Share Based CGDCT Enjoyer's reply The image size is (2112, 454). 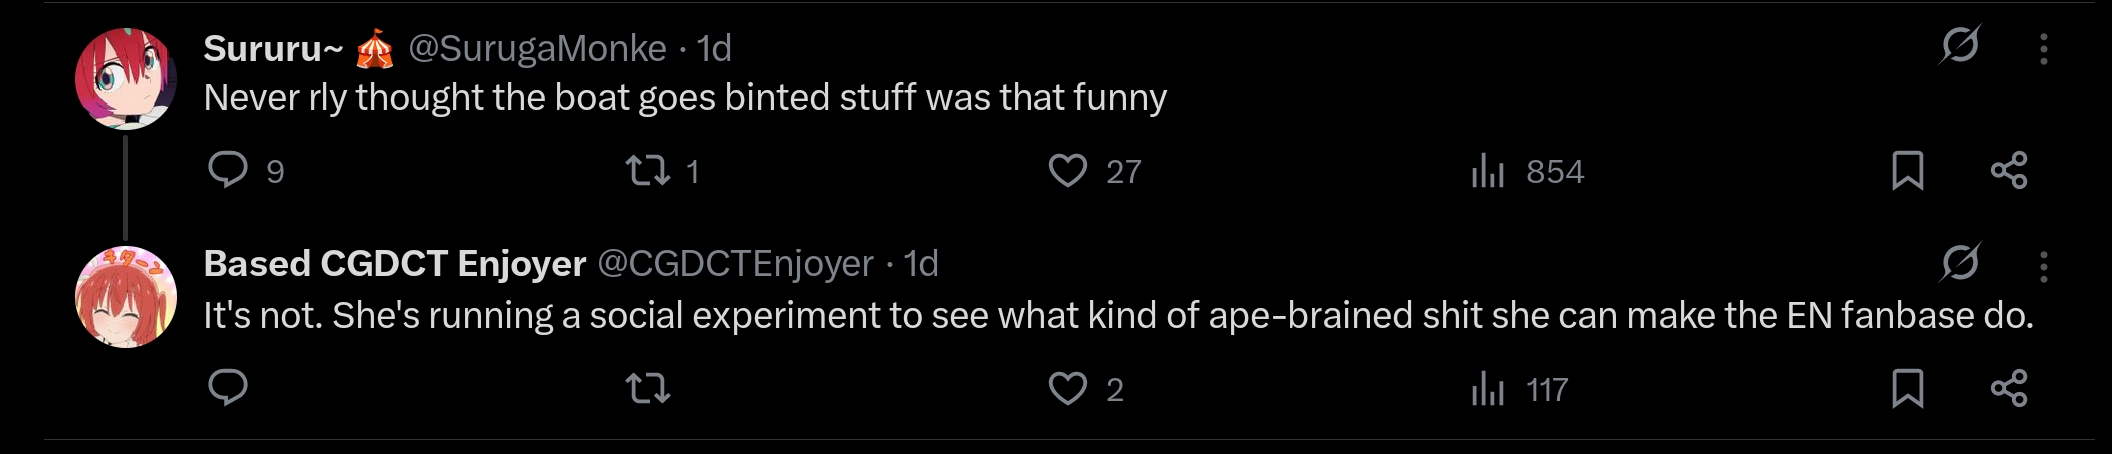tap(2009, 388)
